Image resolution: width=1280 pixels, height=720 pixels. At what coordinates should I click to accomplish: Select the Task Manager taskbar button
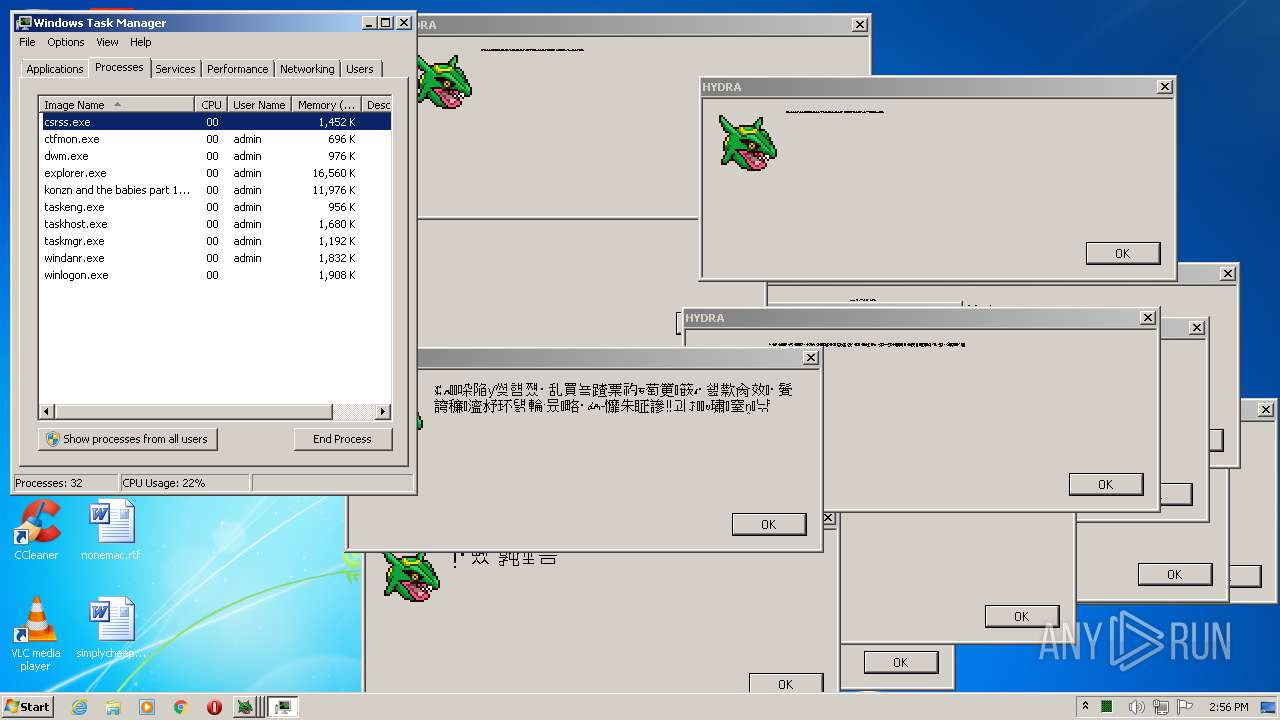point(283,707)
